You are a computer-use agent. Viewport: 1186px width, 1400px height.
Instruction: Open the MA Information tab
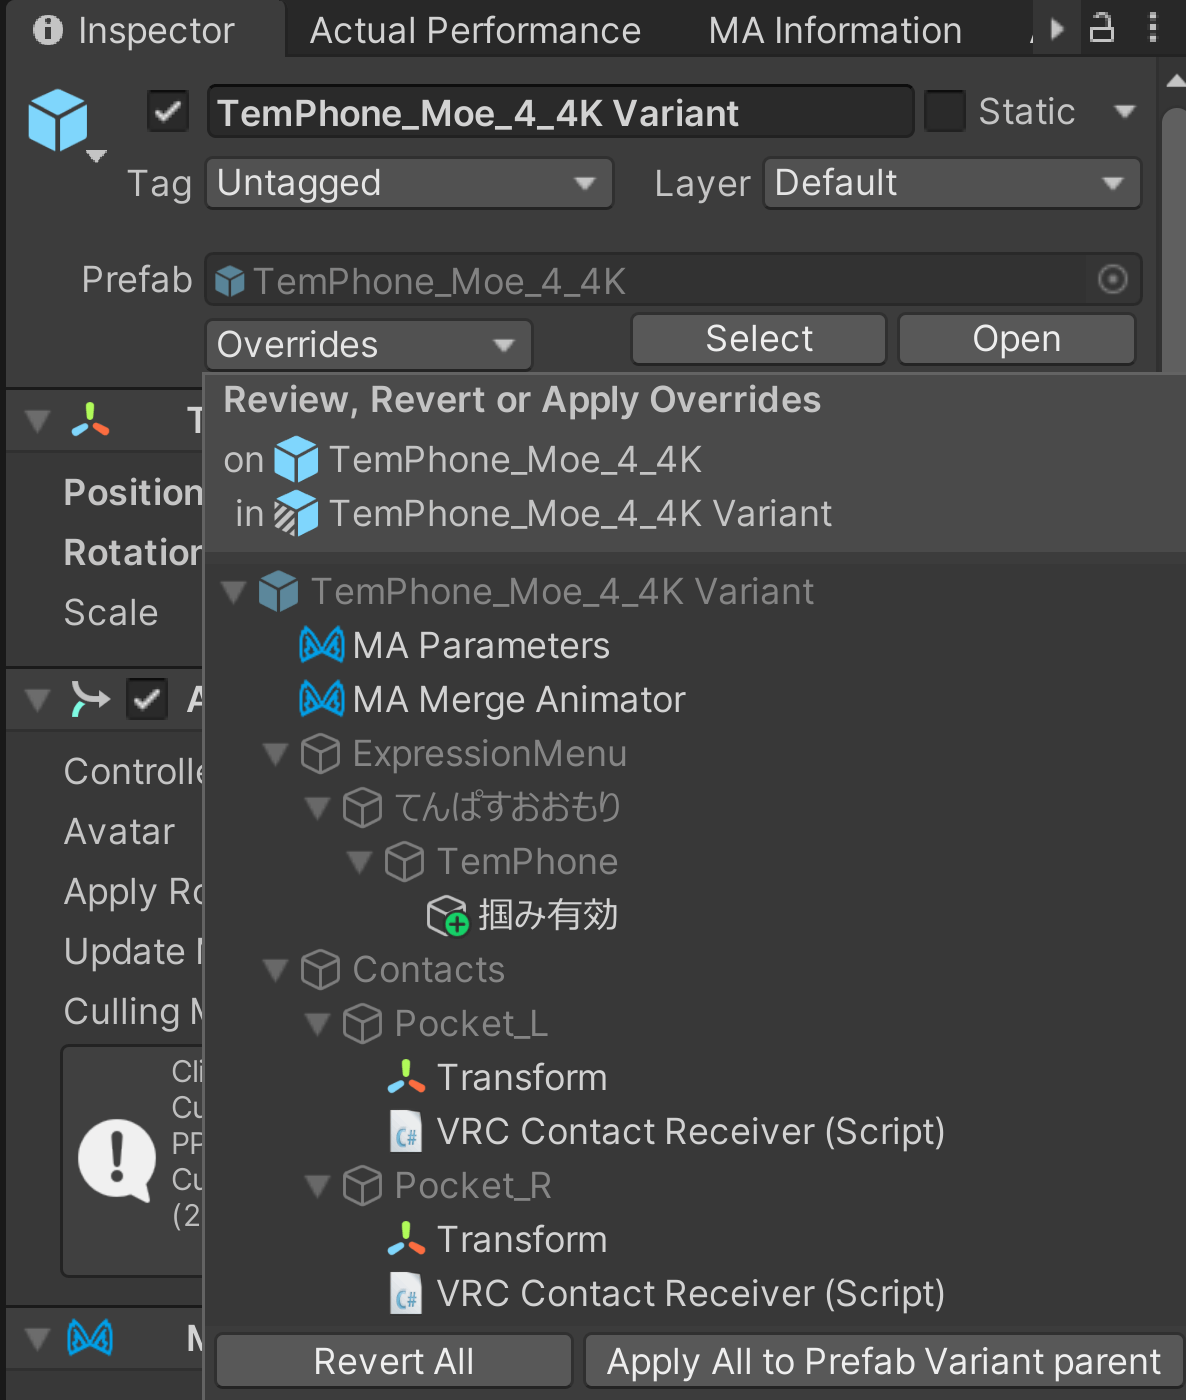[835, 31]
